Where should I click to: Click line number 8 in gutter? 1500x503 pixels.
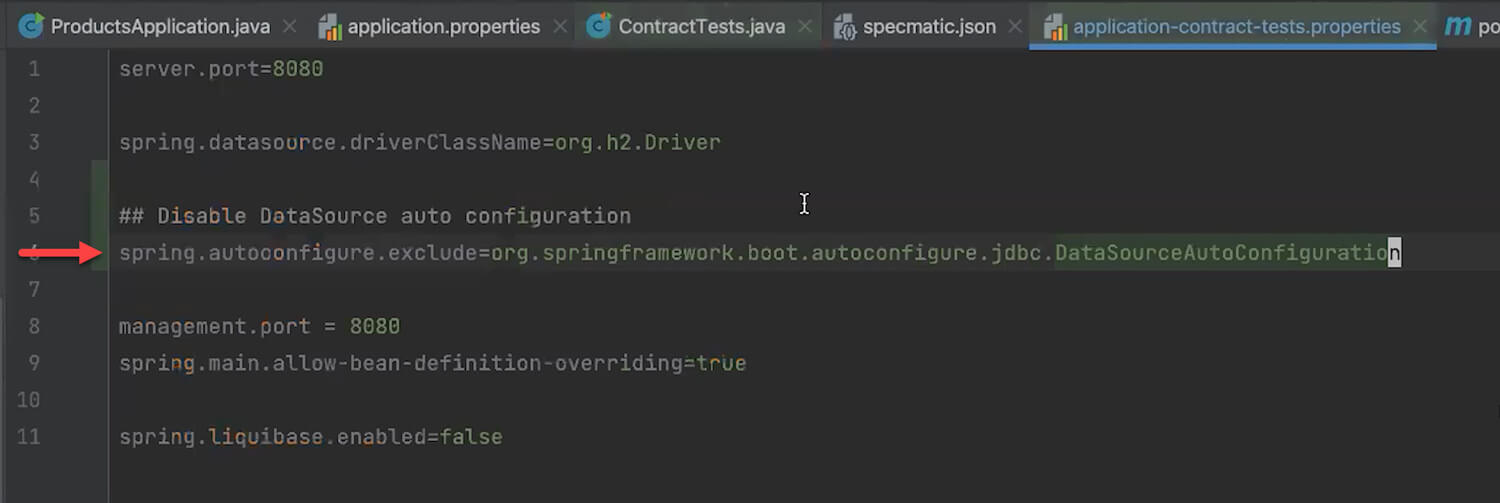[x=34, y=326]
